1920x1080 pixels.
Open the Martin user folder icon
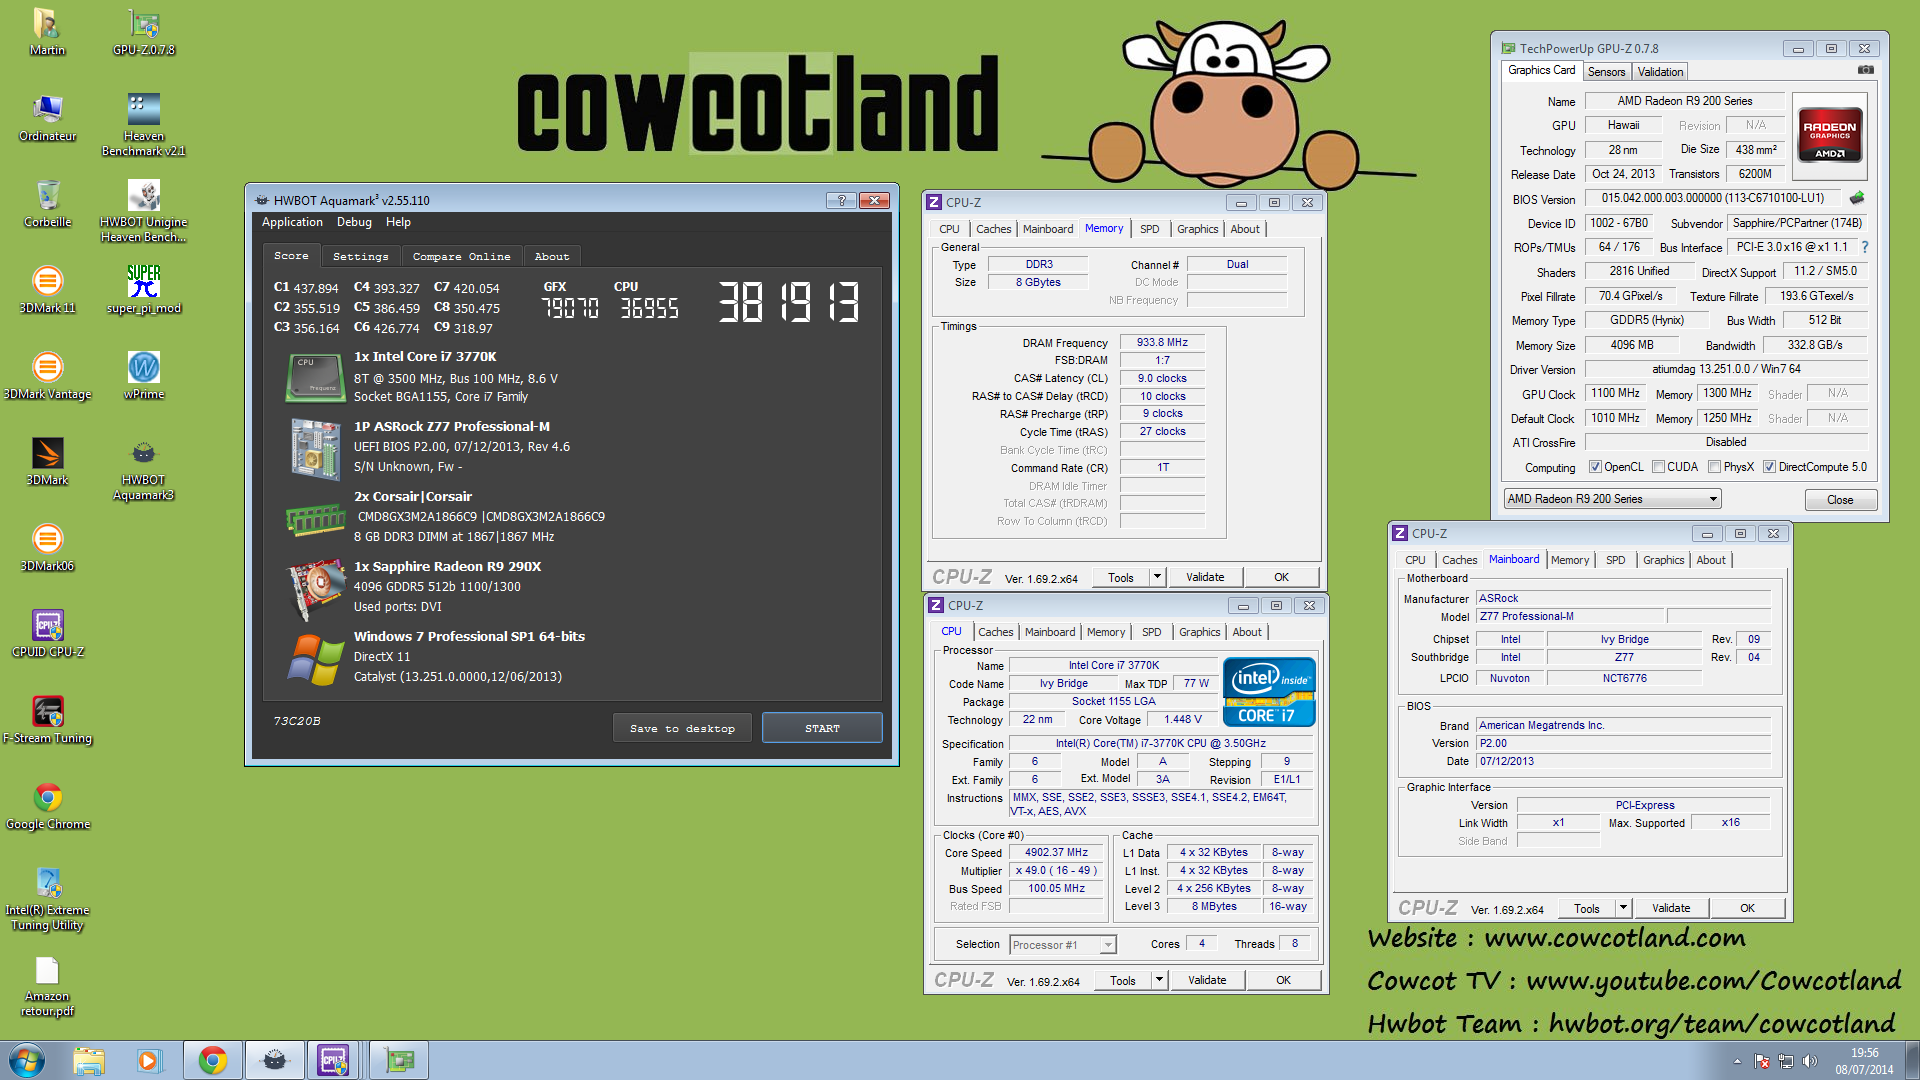point(47,32)
